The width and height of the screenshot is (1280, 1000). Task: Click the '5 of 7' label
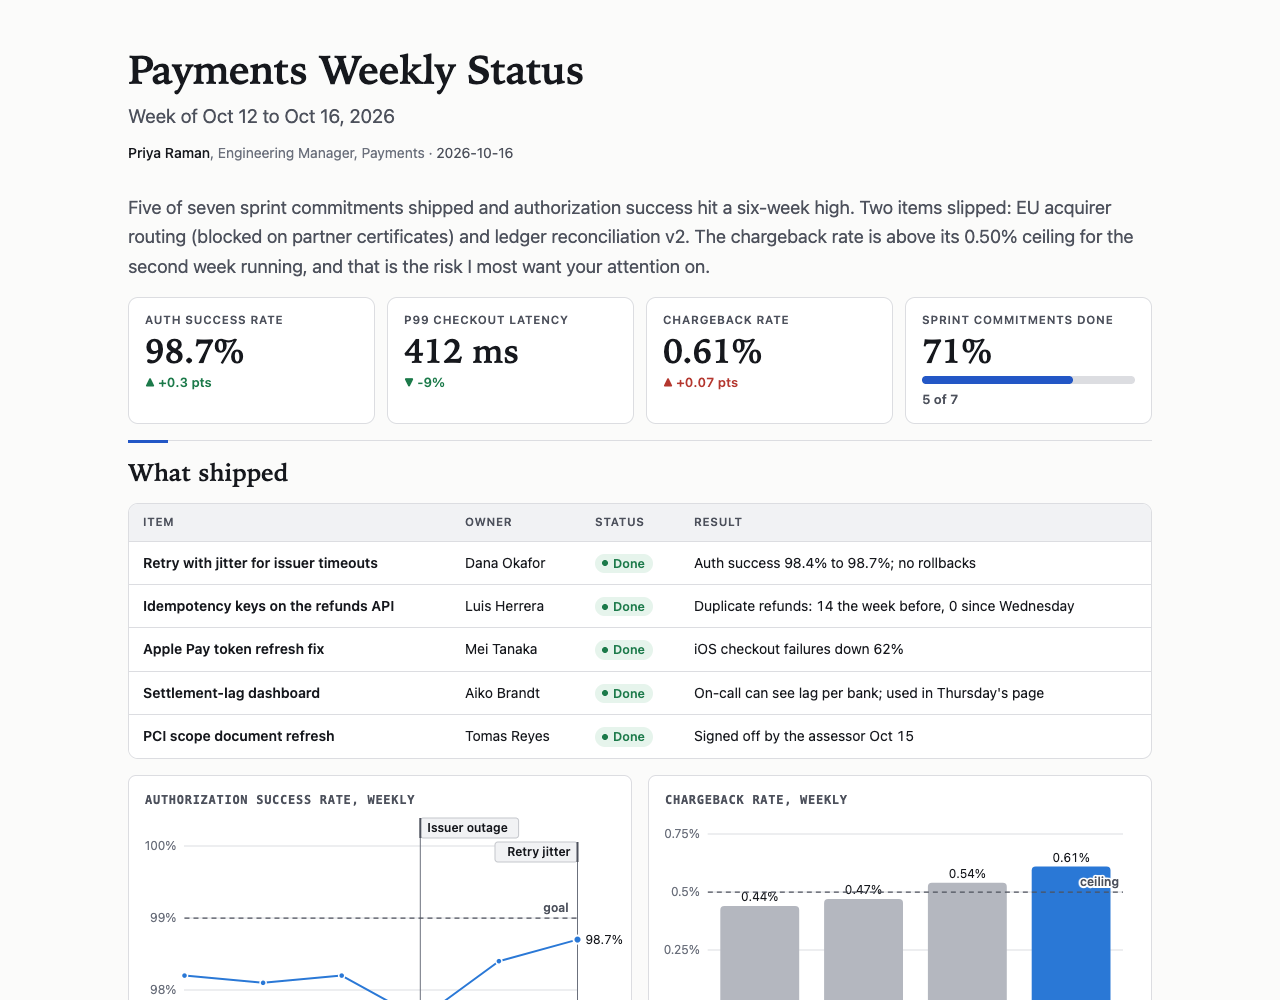pos(940,399)
